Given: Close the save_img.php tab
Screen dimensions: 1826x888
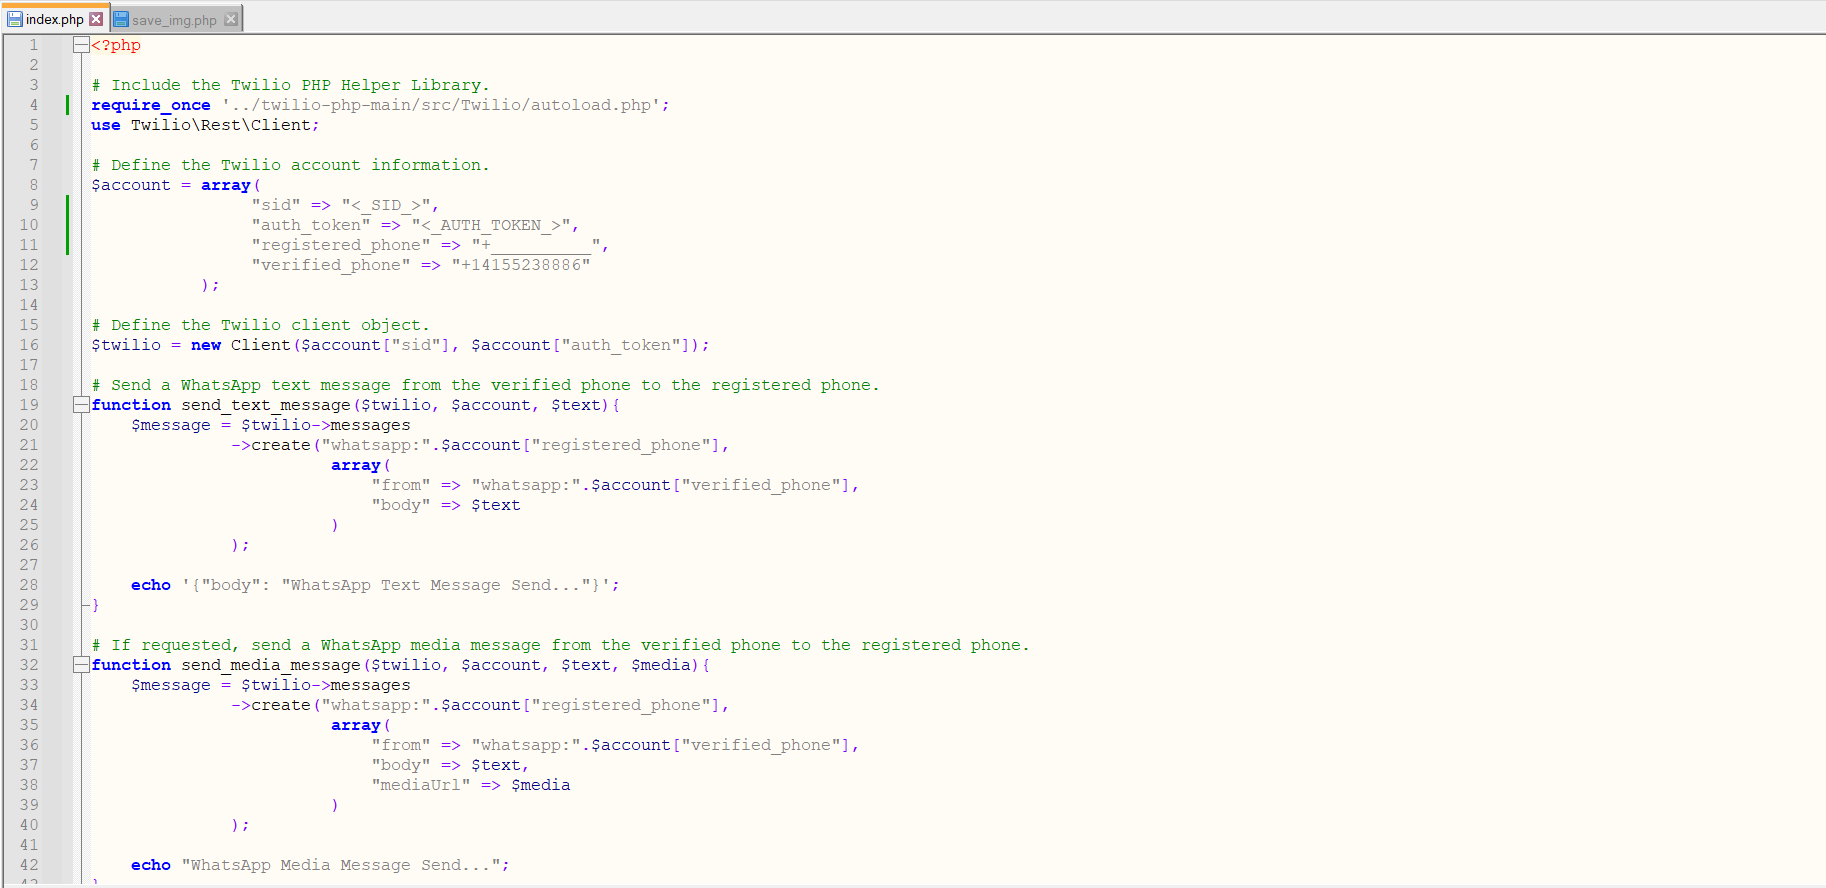Looking at the screenshot, I should point(231,19).
